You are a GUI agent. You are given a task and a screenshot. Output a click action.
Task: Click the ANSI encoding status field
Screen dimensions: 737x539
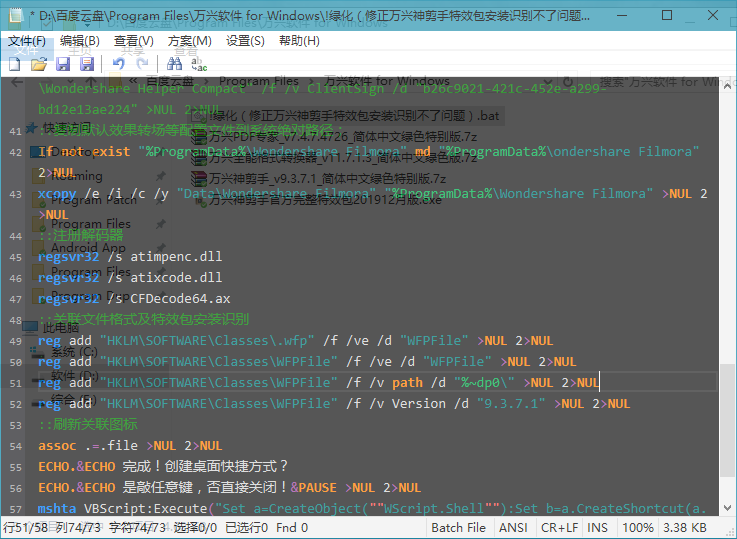pos(513,528)
